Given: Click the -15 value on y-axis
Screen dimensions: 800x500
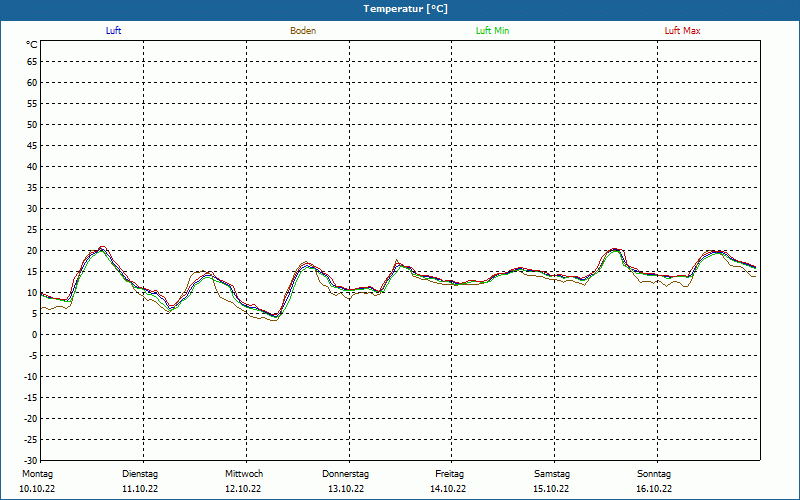Looking at the screenshot, I should coord(31,397).
